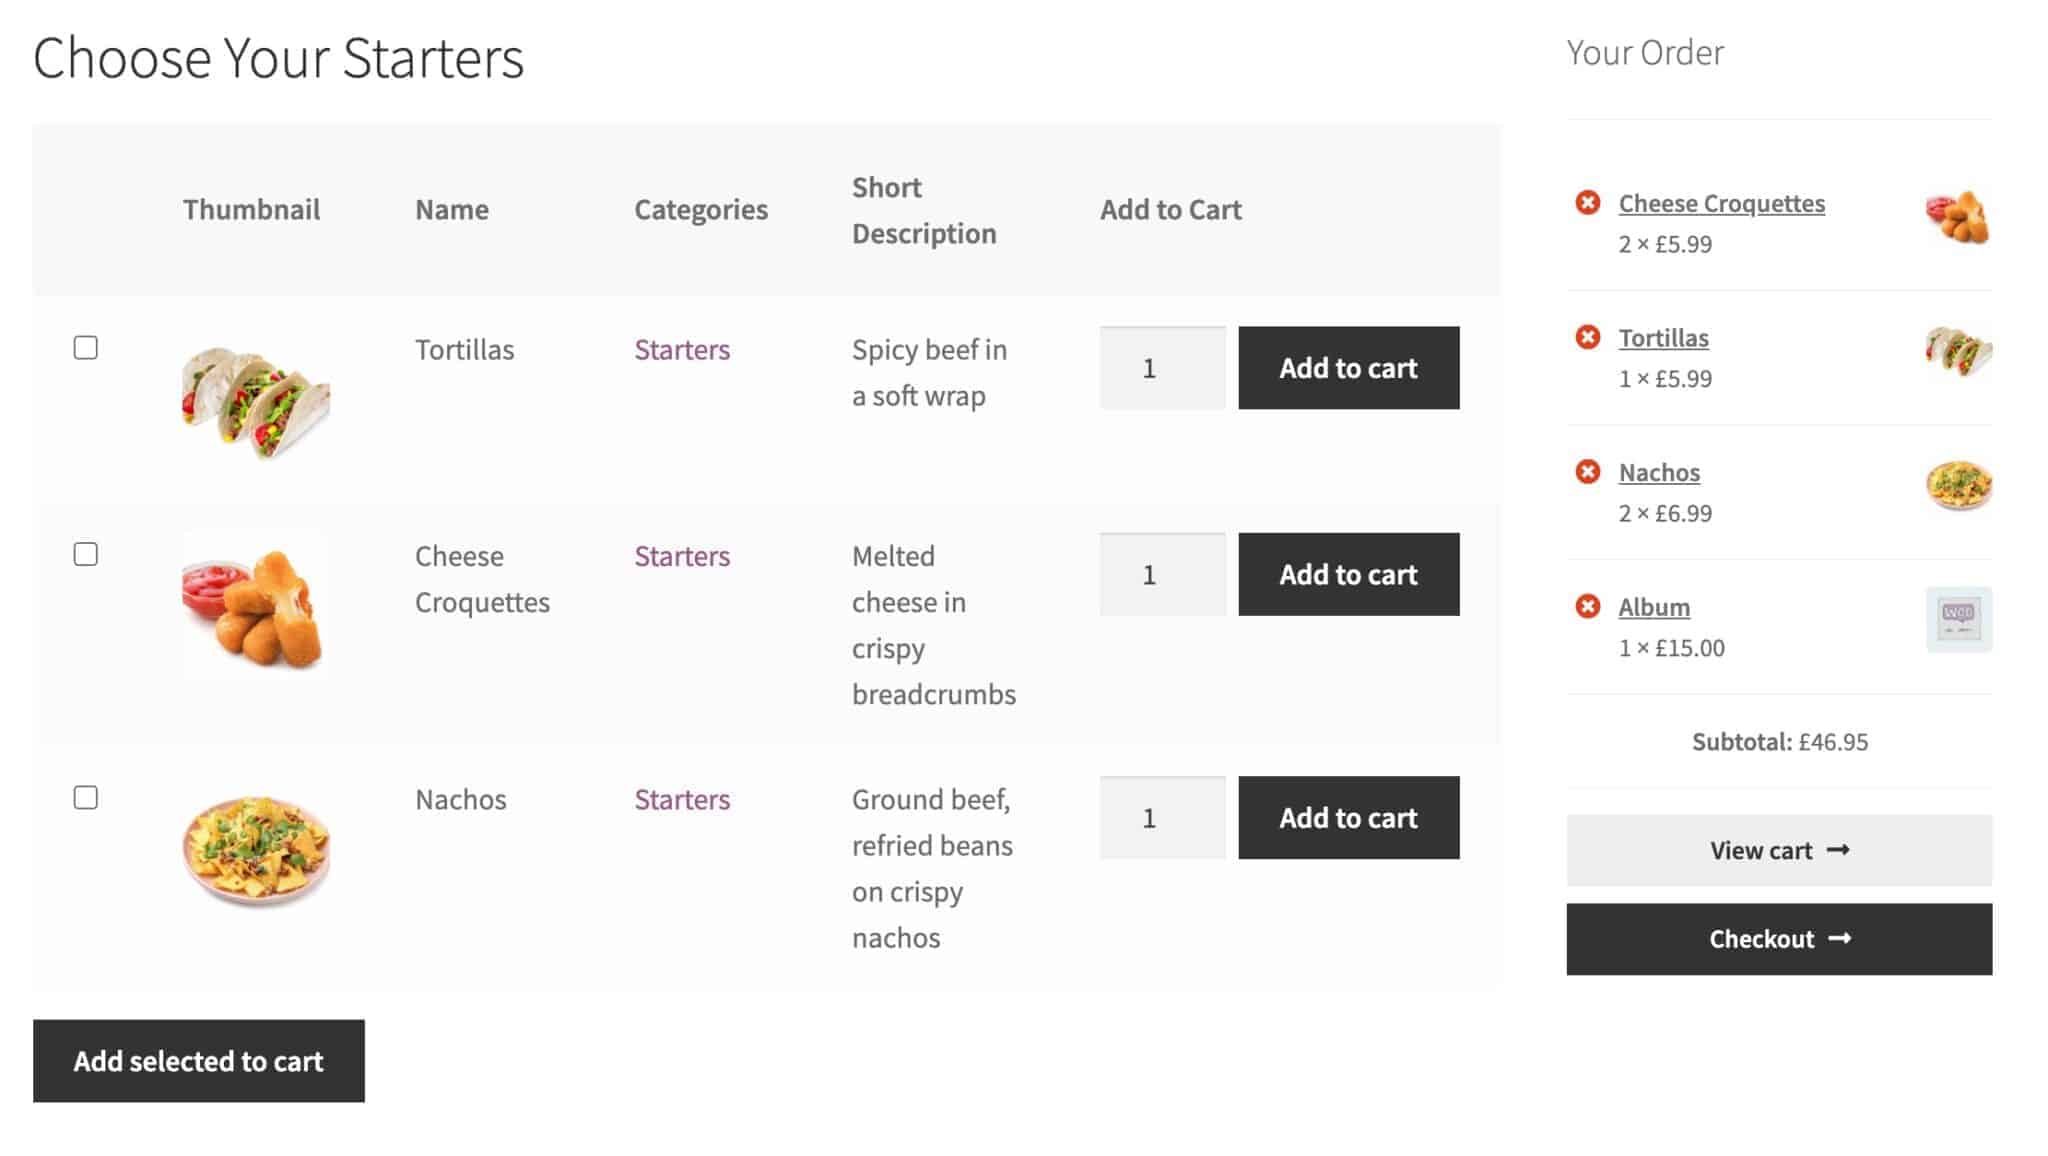
Task: Click the Nachos image in Your Order
Action: pyautogui.click(x=1958, y=485)
